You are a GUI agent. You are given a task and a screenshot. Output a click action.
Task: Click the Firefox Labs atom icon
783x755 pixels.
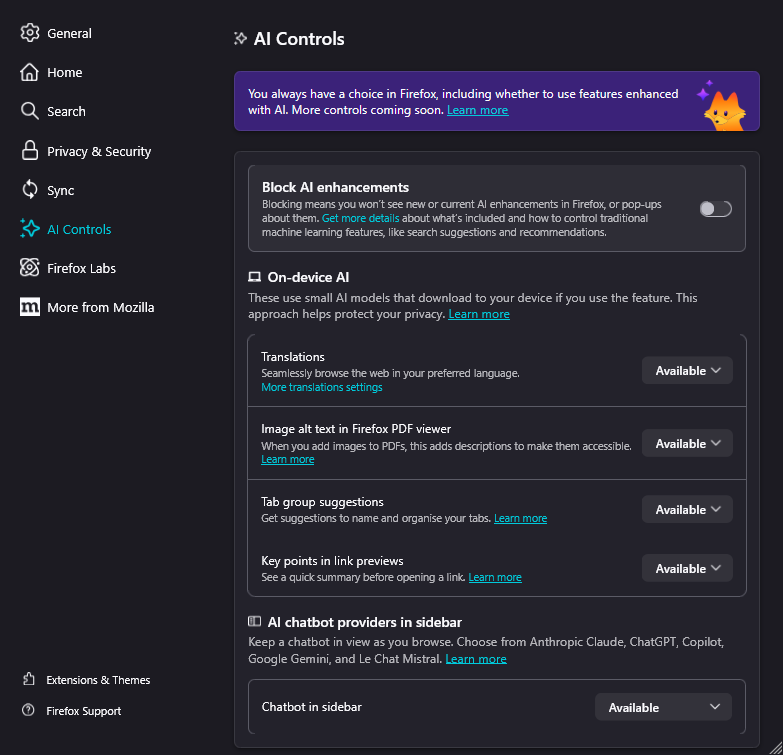[29, 268]
